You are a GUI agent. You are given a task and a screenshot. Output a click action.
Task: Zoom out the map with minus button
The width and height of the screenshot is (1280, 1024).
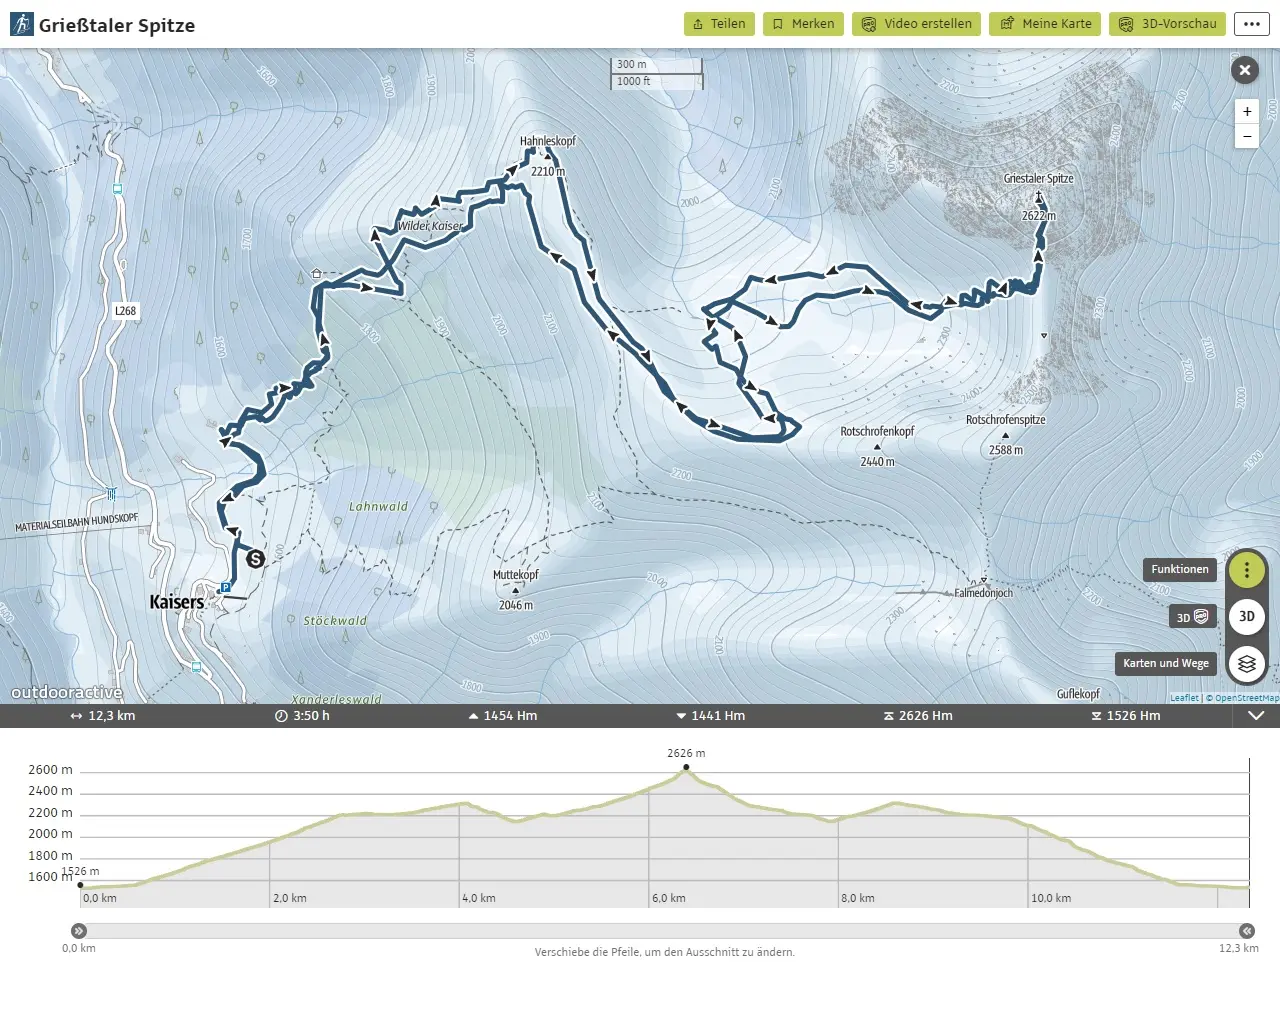click(x=1246, y=136)
